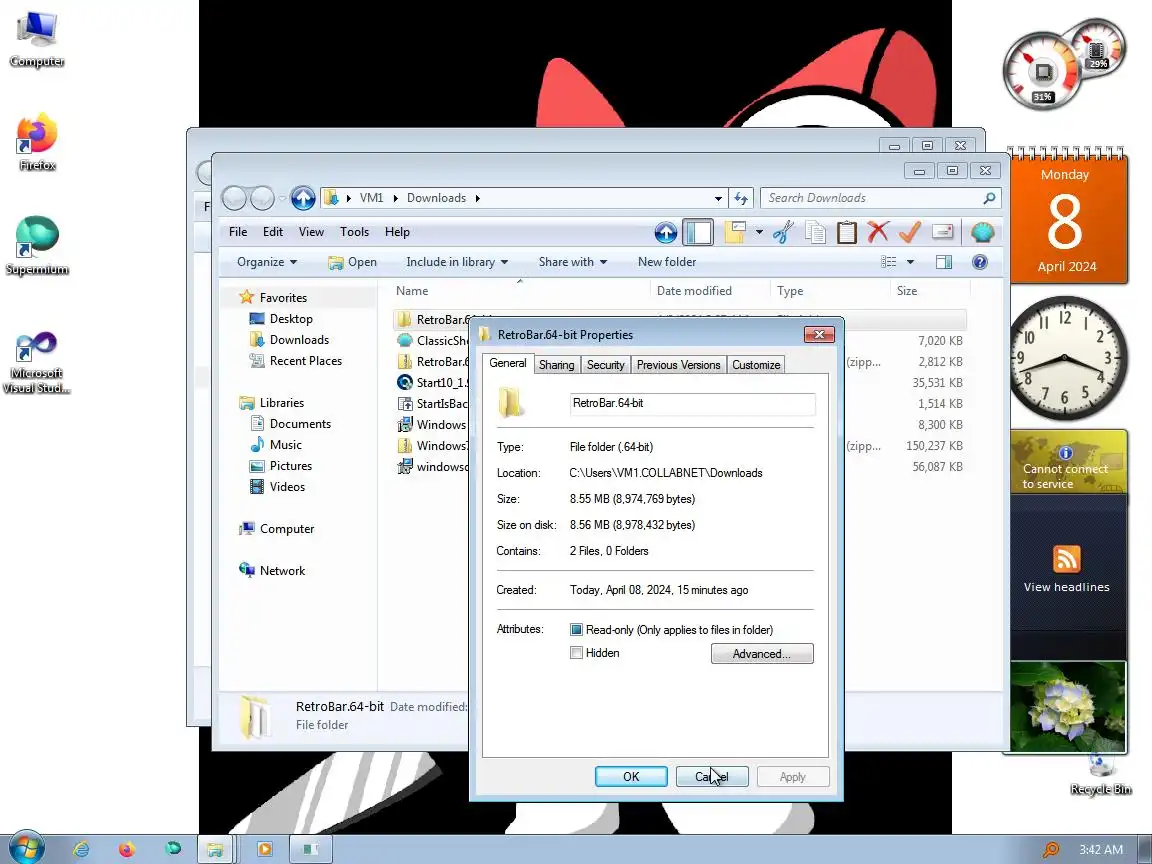
Task: Click Internet Explorer in taskbar
Action: (81, 849)
